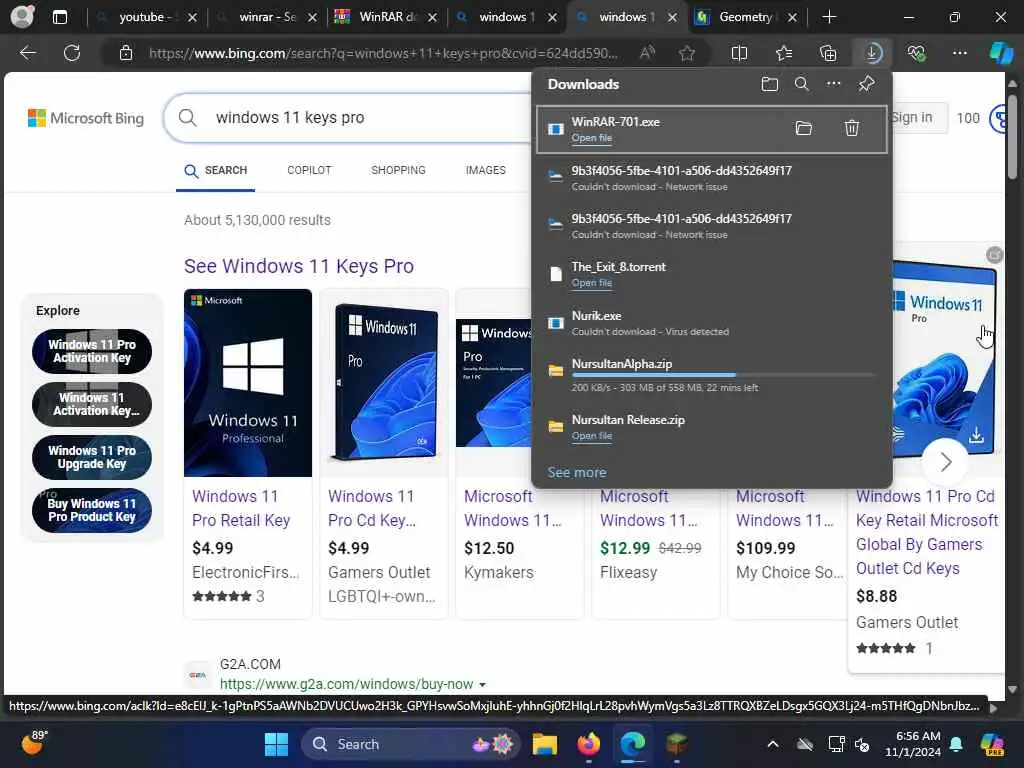Open weather widget showing 89°

[x=35, y=743]
